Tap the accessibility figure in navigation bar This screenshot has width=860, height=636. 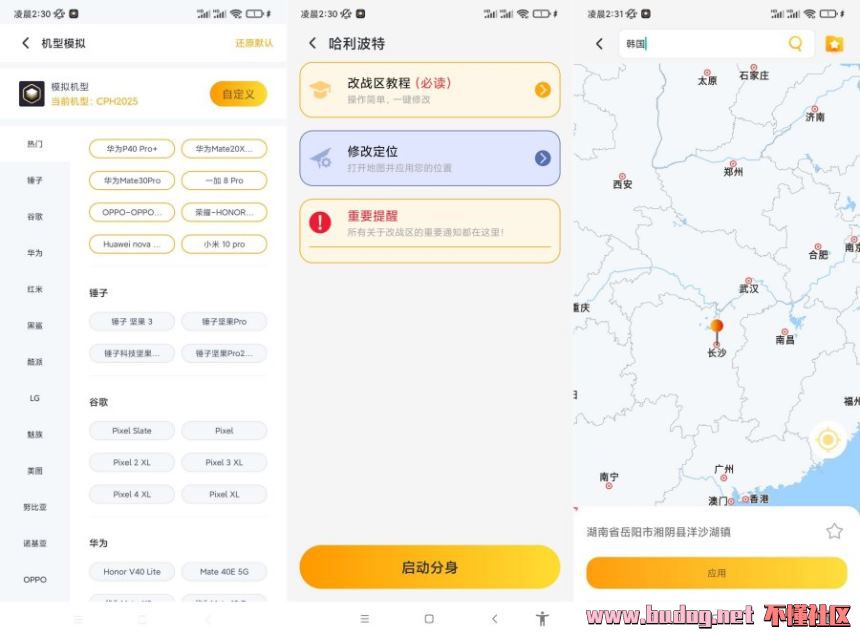tap(542, 618)
